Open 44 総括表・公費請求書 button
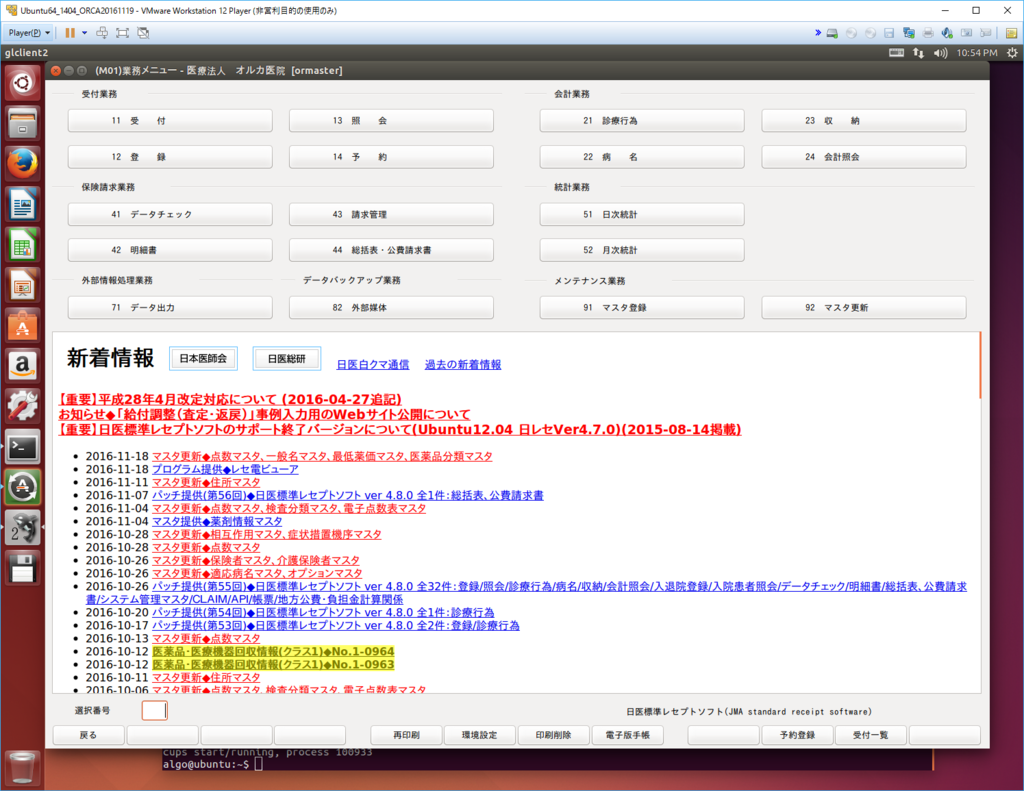Screen dimensions: 1024x791 (391, 250)
